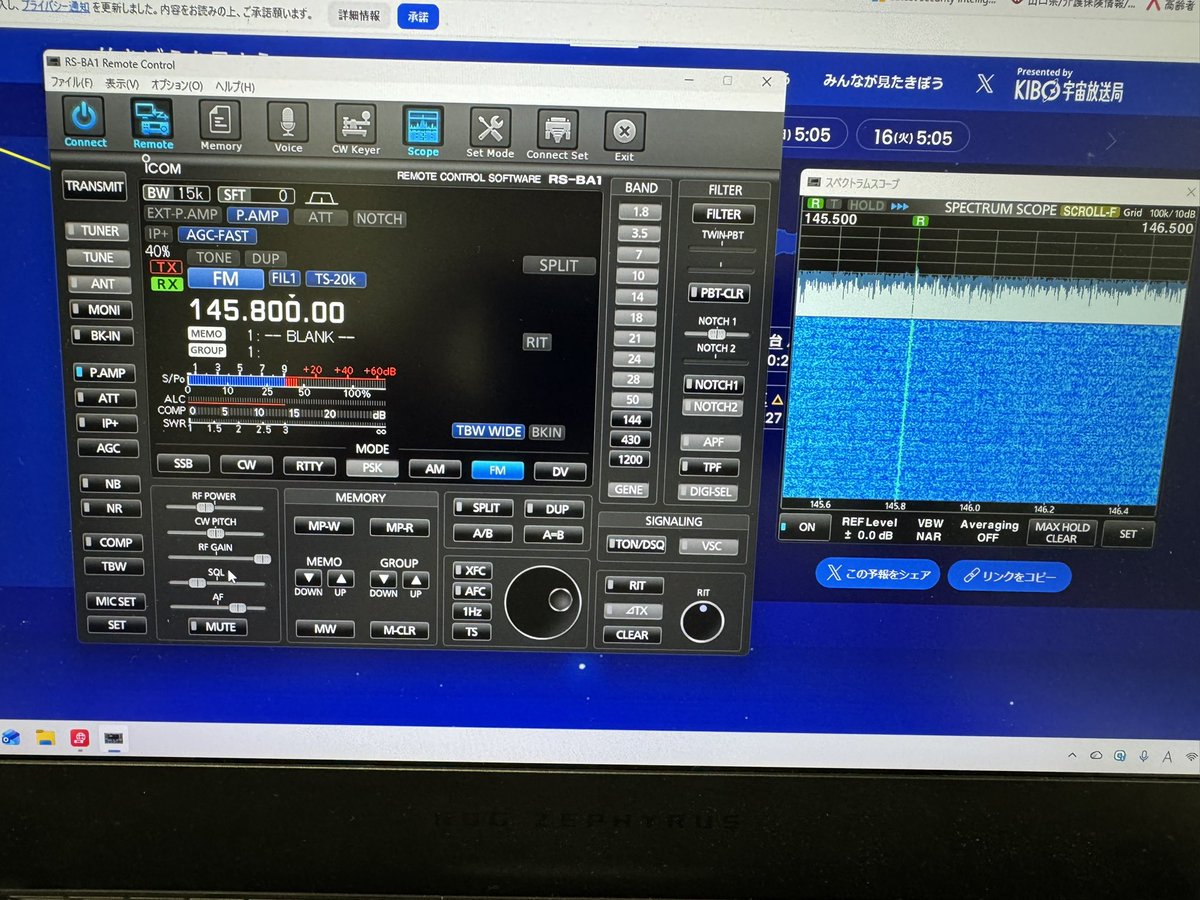This screenshot has width=1200, height=900.
Task: Click the Exit toolbar icon
Action: pos(624,134)
